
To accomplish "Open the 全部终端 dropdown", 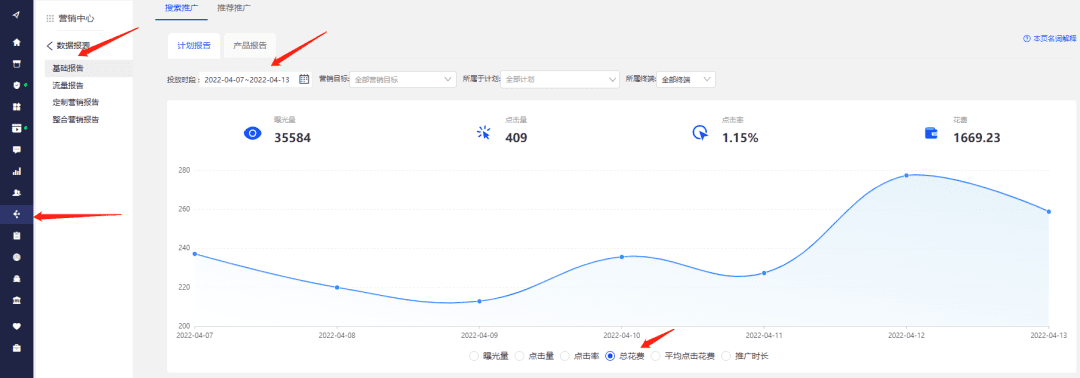I will pos(686,79).
